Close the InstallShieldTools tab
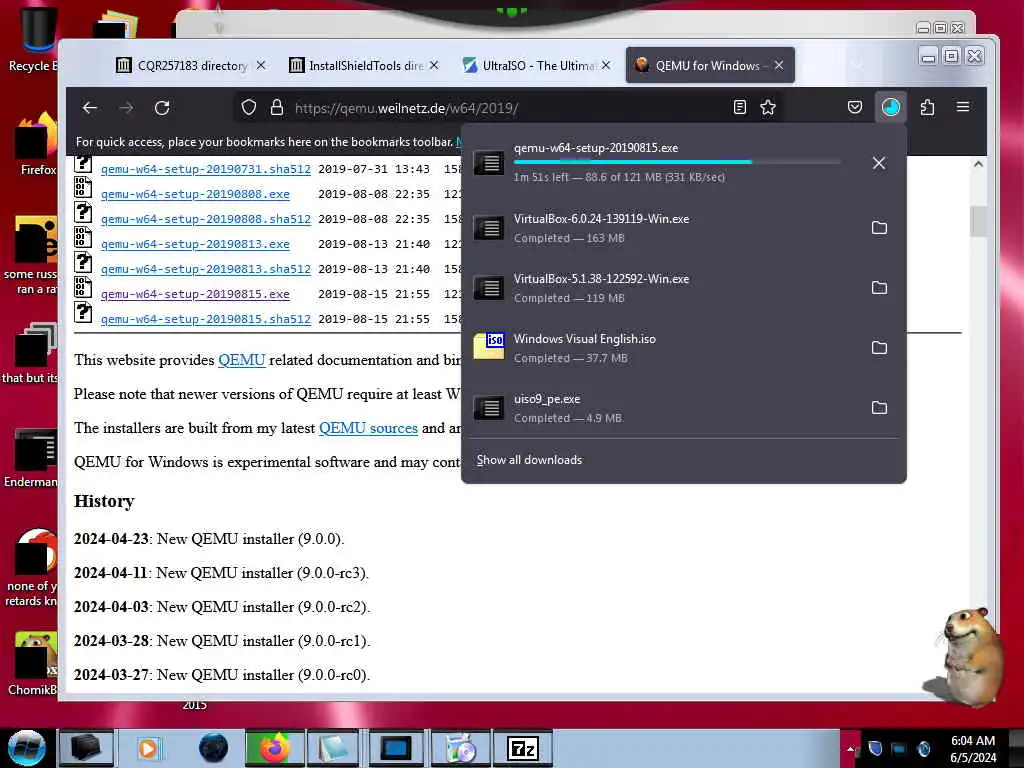 (434, 65)
